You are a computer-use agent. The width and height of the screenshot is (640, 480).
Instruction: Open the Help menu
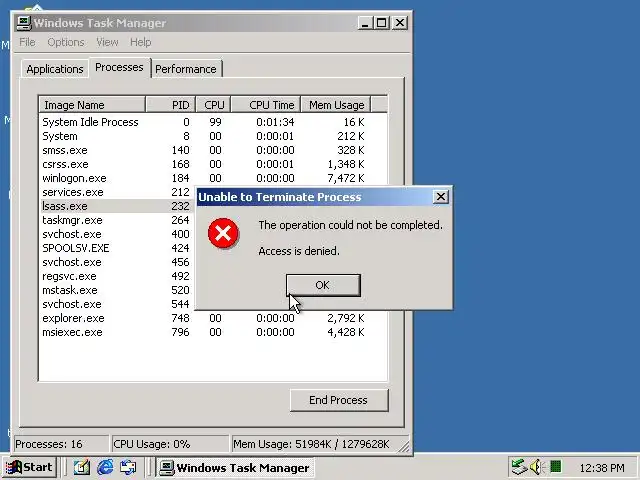pyautogui.click(x=140, y=42)
